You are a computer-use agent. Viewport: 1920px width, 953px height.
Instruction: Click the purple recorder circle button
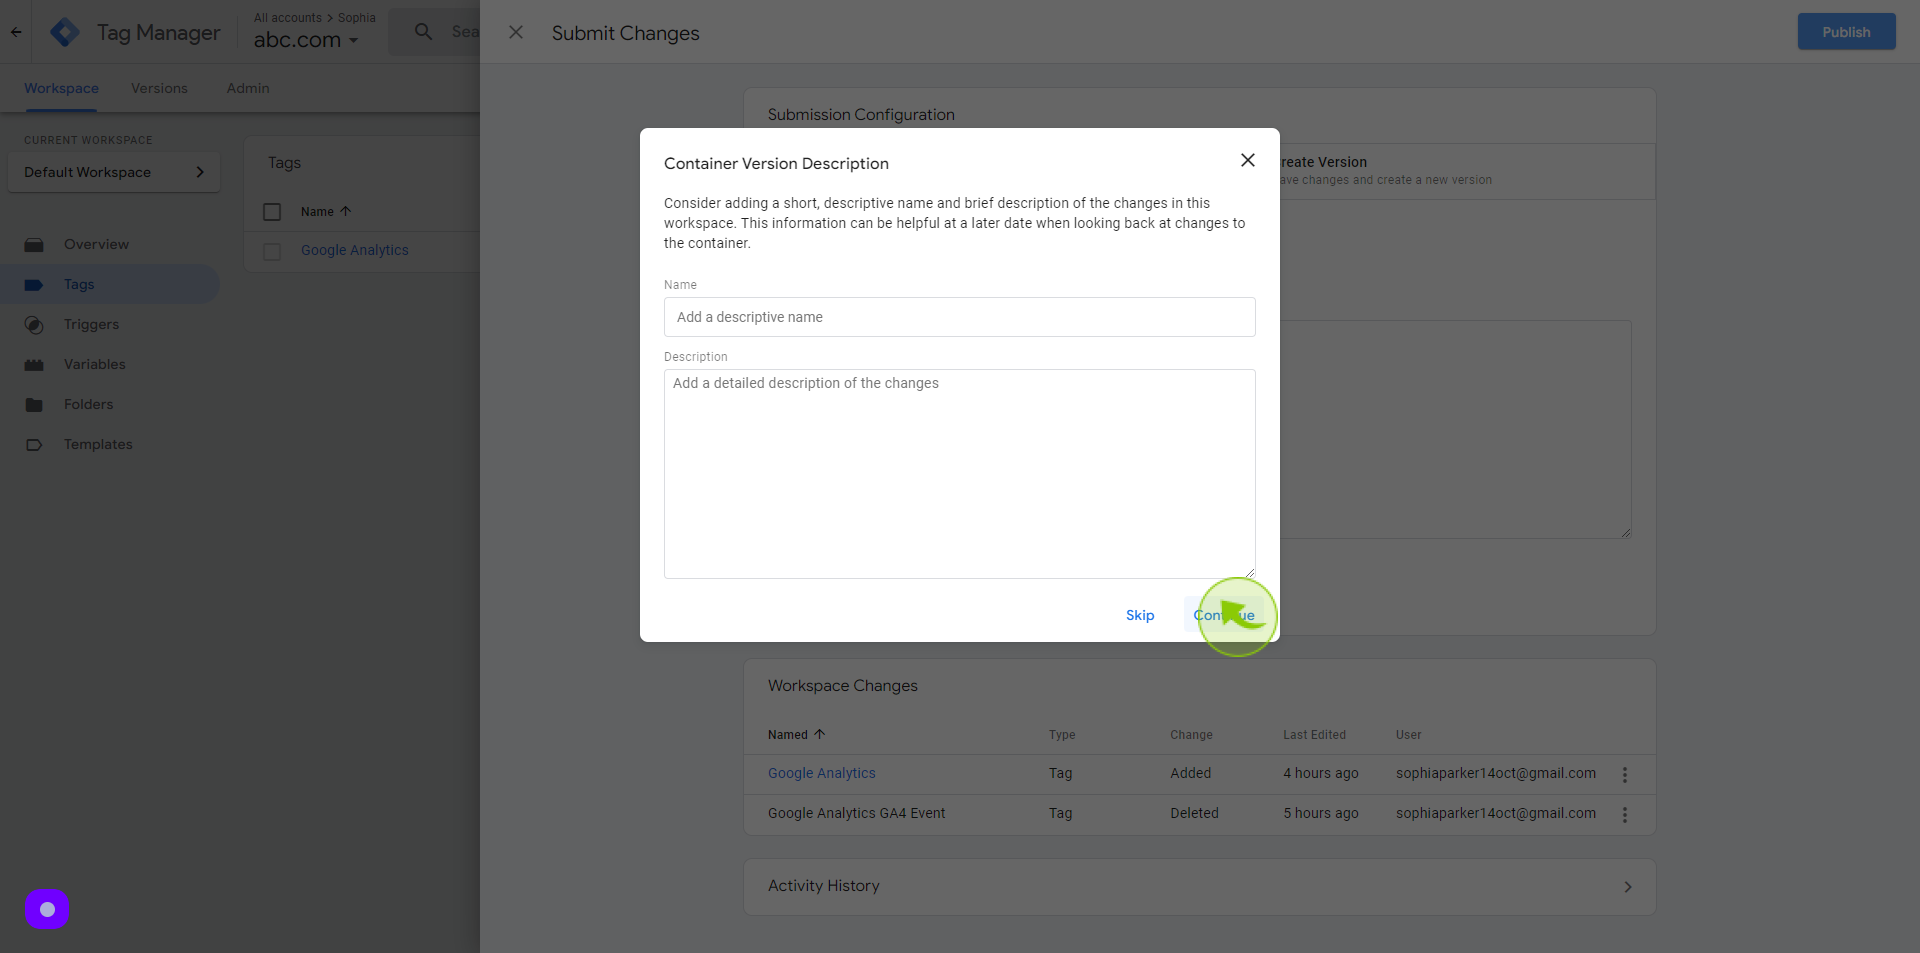point(47,909)
